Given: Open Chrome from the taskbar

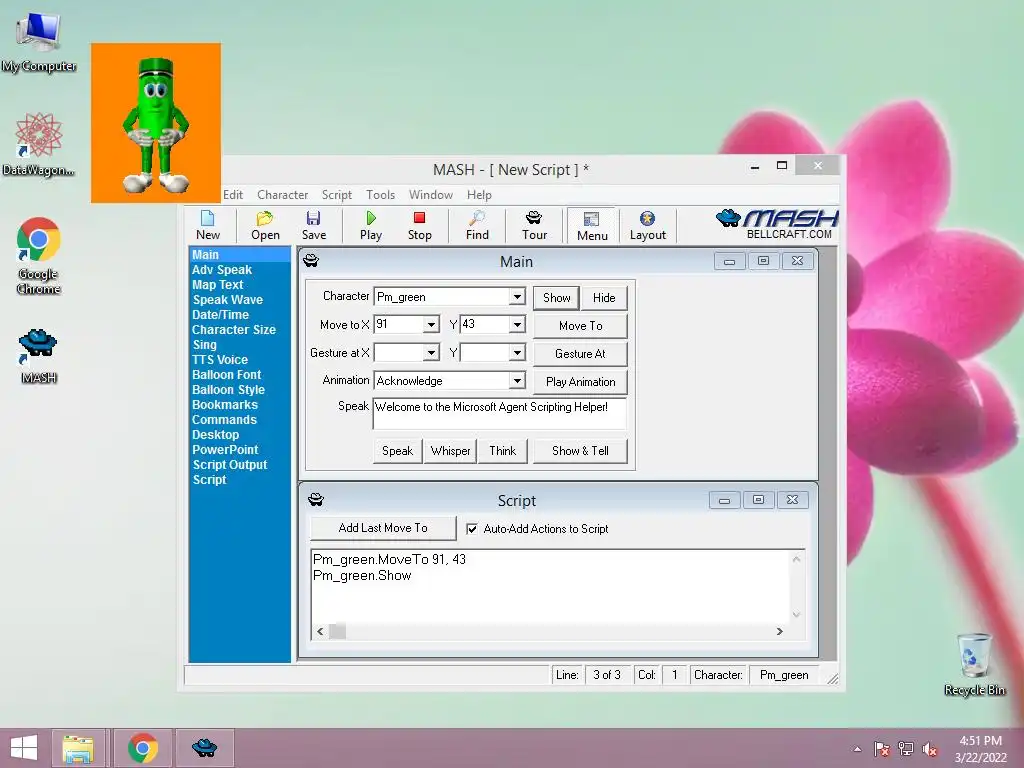Looking at the screenshot, I should (x=142, y=748).
